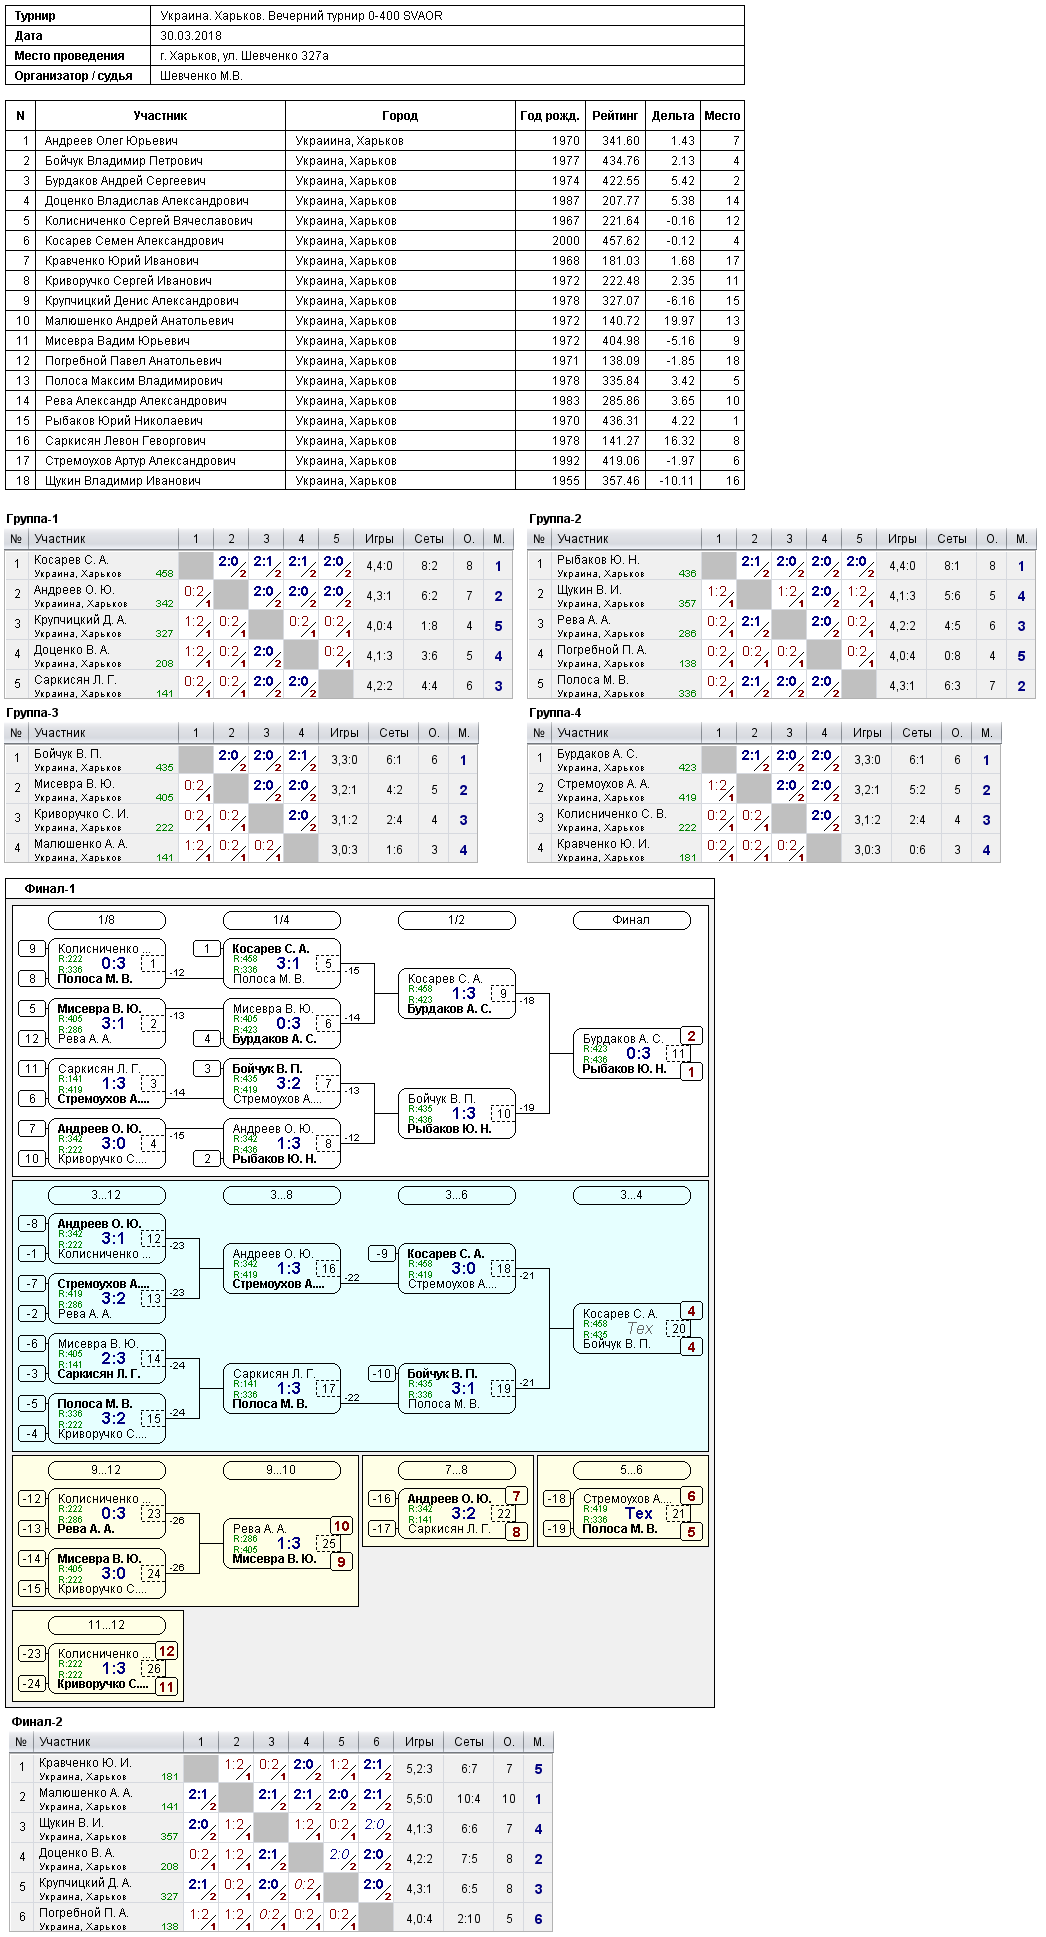This screenshot has width=1046, height=1937.
Task: Open match number 11 box in the final
Action: (678, 1053)
